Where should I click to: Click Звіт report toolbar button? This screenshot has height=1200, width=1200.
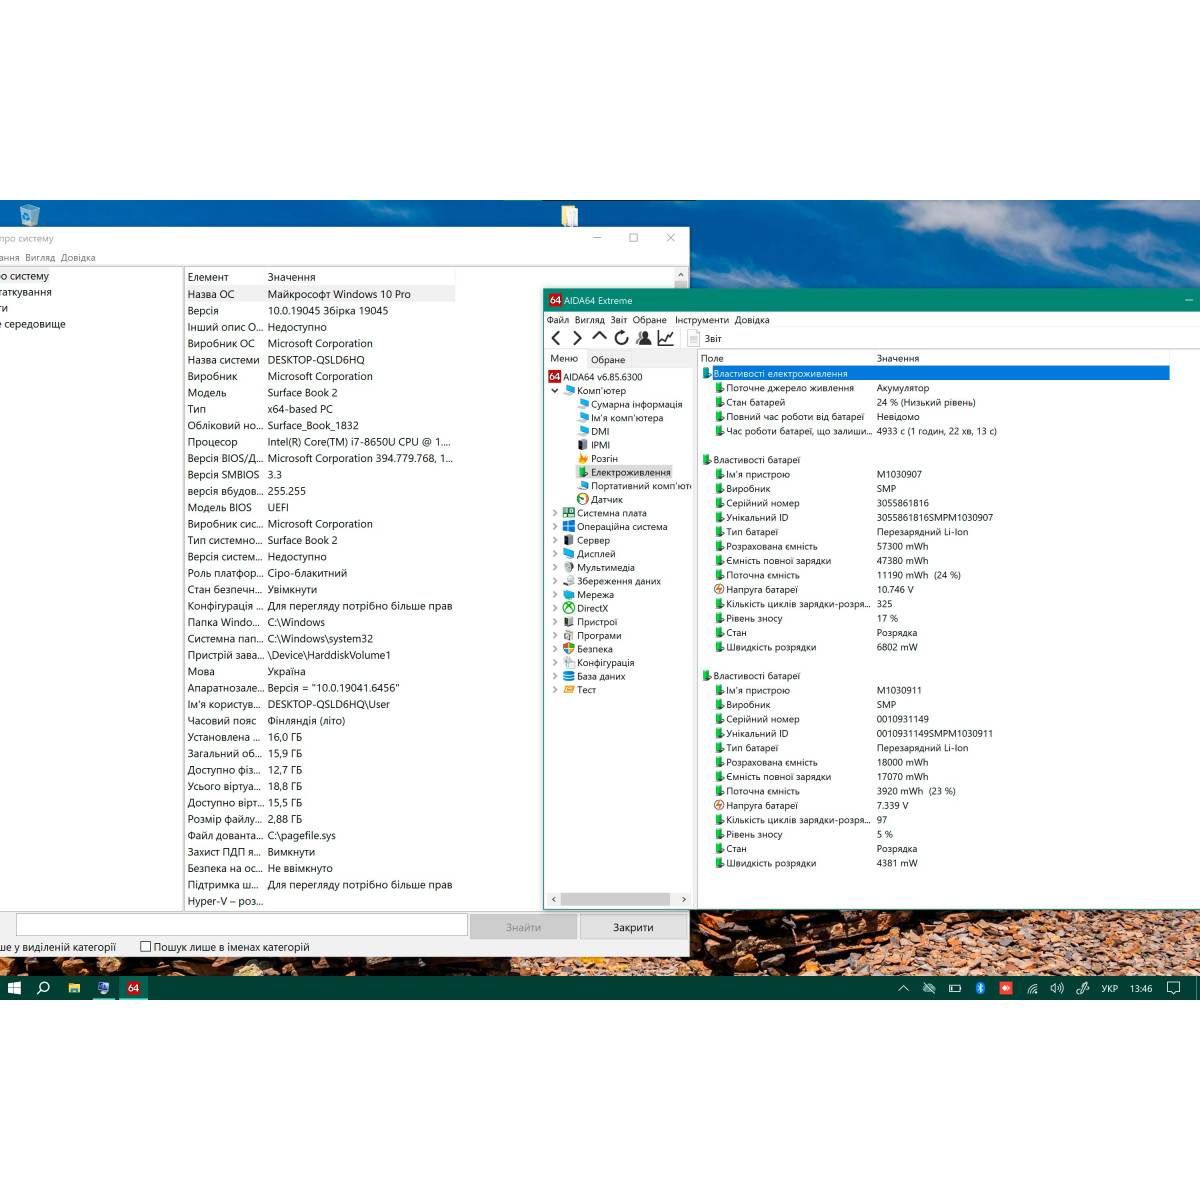[x=704, y=339]
